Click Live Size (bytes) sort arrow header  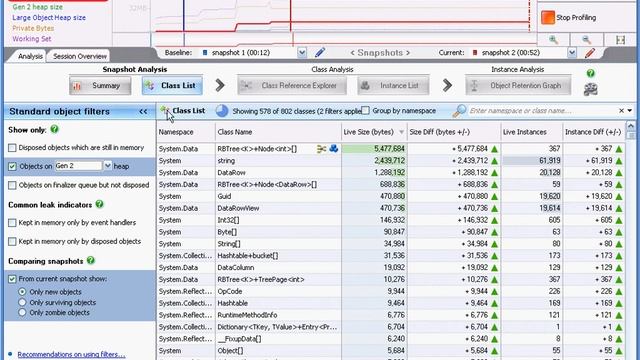[401, 132]
